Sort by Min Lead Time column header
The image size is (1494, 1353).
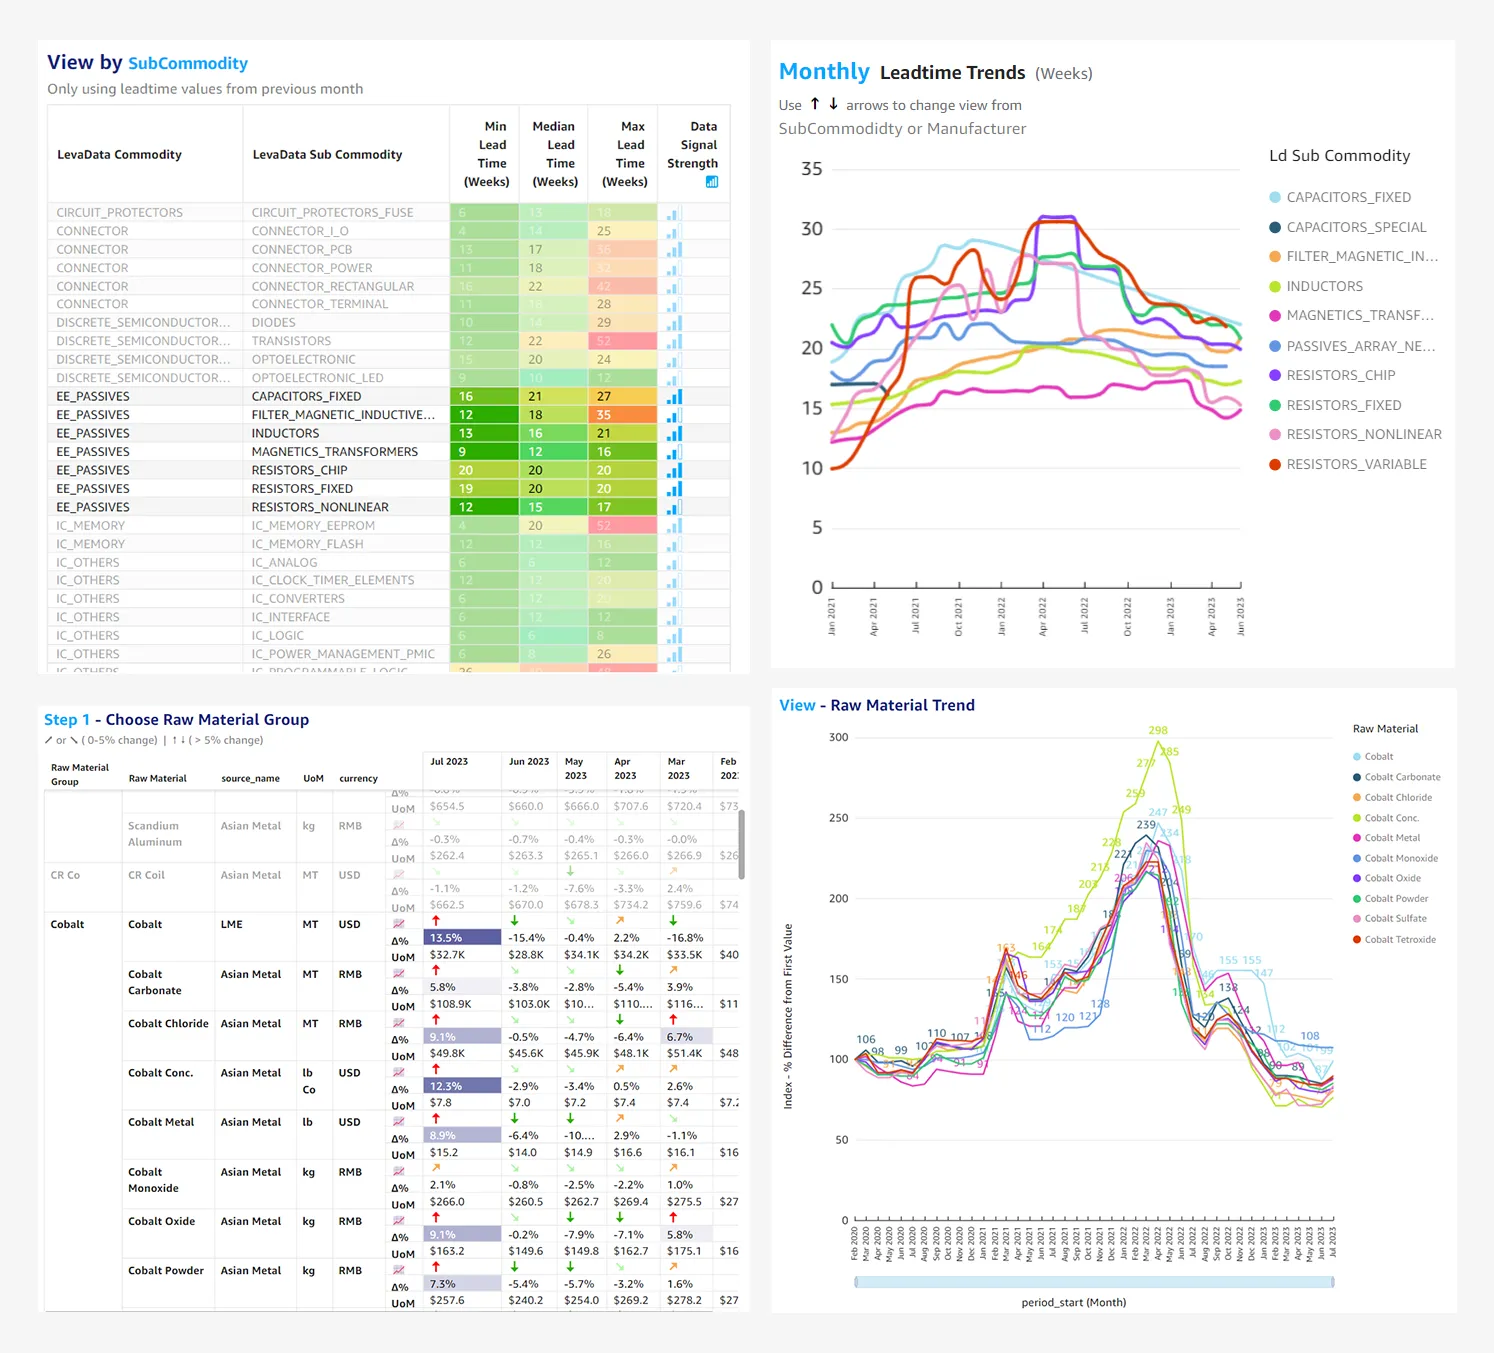coord(487,154)
